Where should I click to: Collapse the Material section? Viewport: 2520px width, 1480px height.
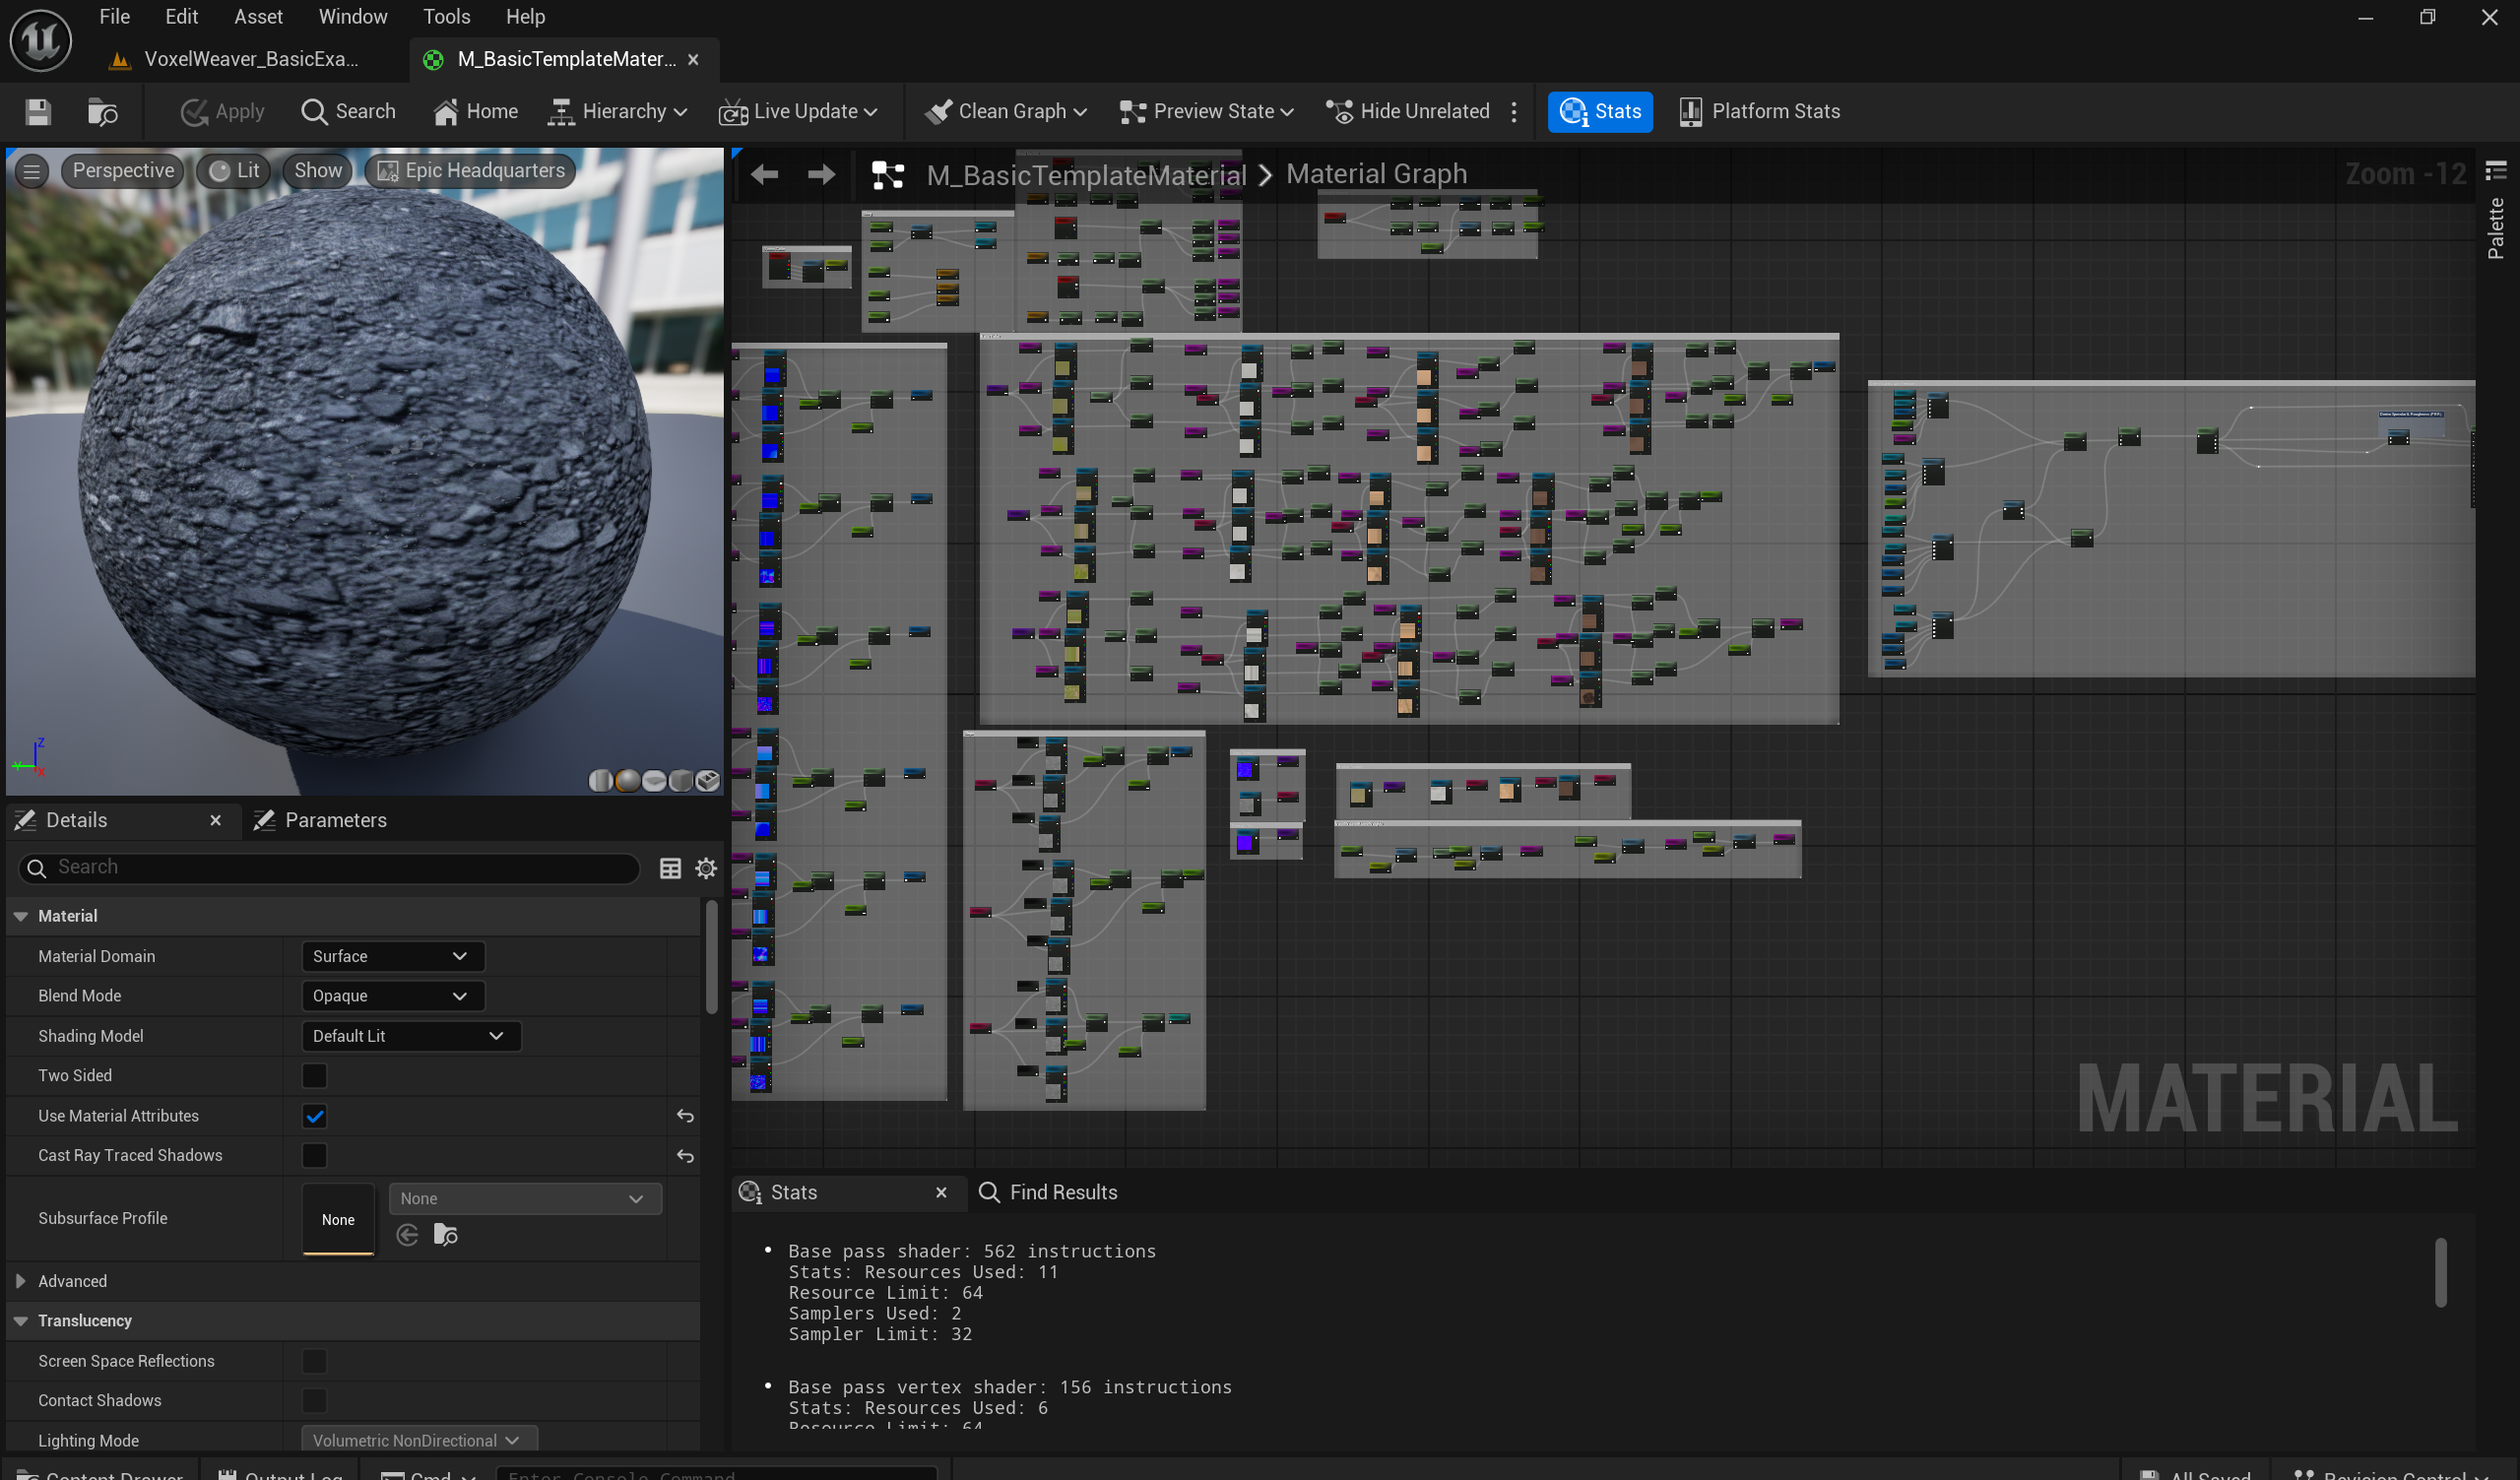20,916
